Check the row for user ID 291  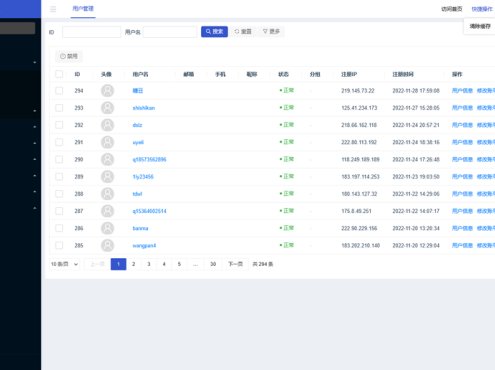[x=59, y=142]
